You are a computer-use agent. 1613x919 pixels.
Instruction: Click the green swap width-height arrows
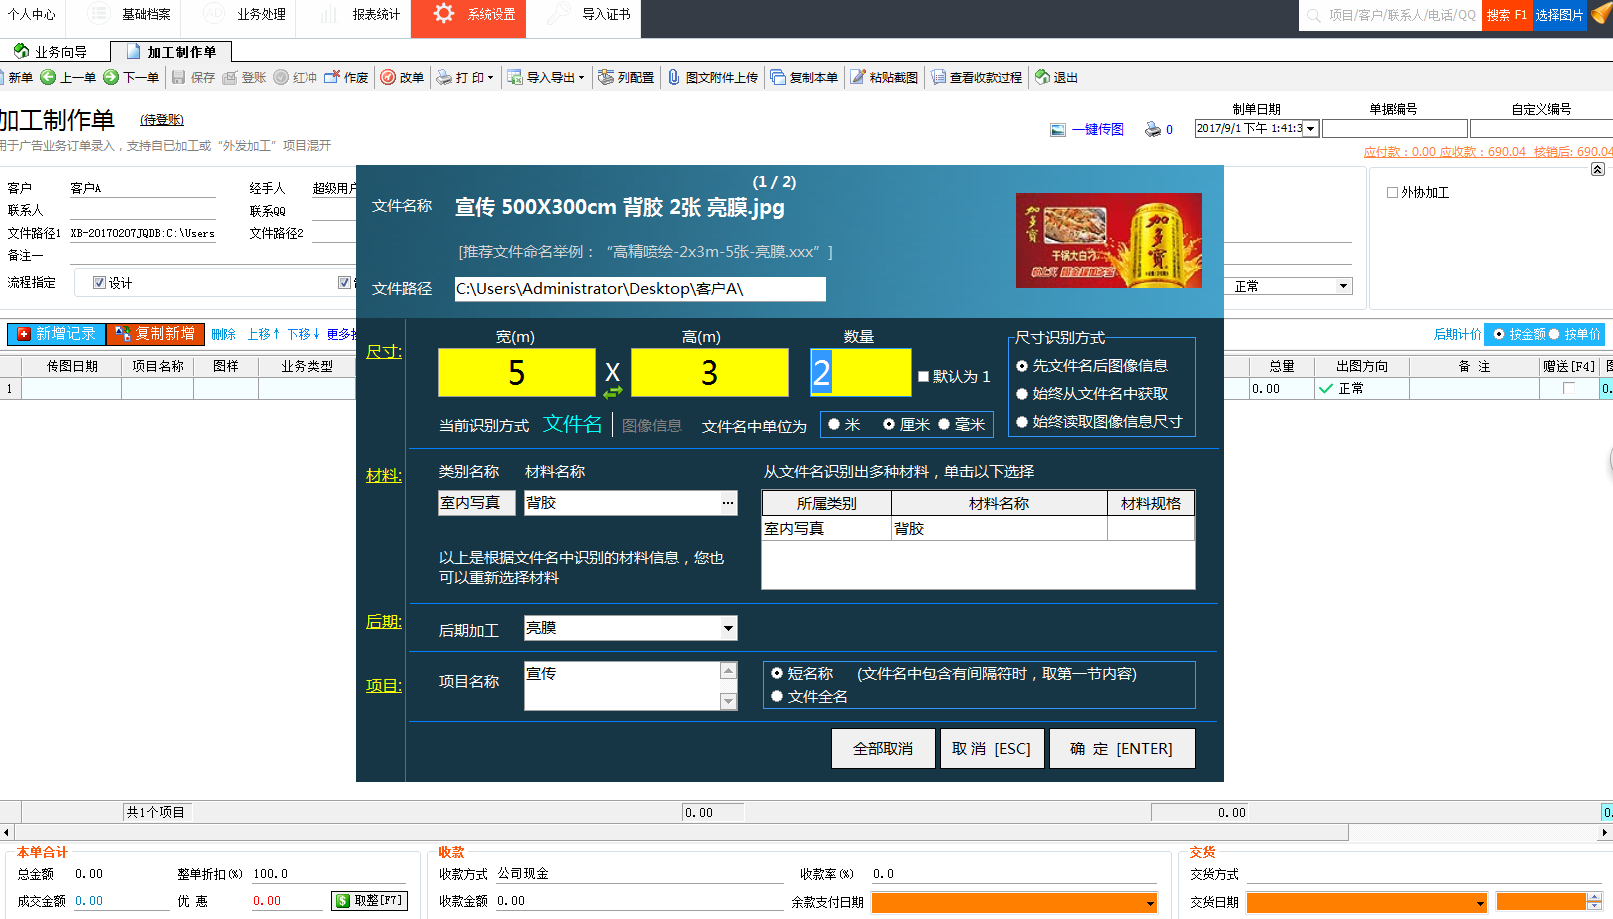click(612, 392)
